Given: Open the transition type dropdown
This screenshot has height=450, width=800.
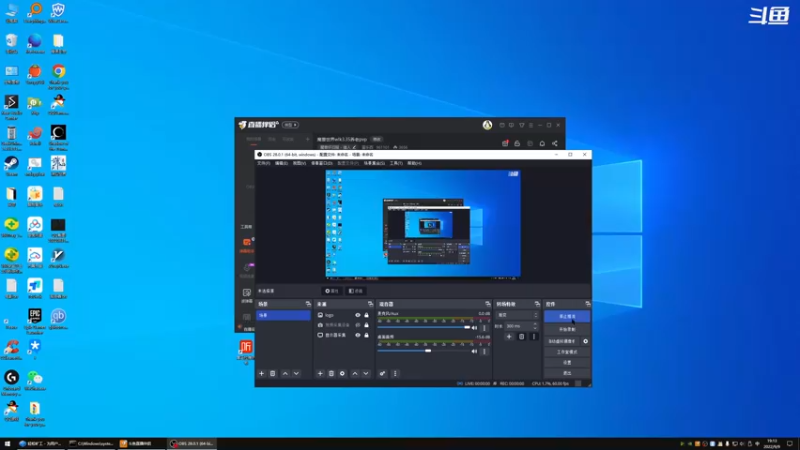Looking at the screenshot, I should tap(517, 315).
